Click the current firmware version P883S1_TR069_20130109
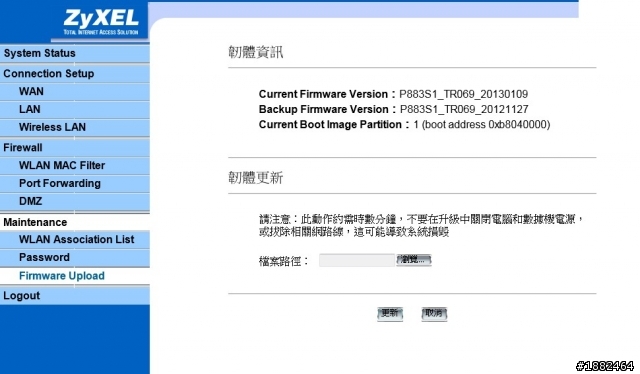Viewport: 640px width, 374px height. [x=463, y=94]
